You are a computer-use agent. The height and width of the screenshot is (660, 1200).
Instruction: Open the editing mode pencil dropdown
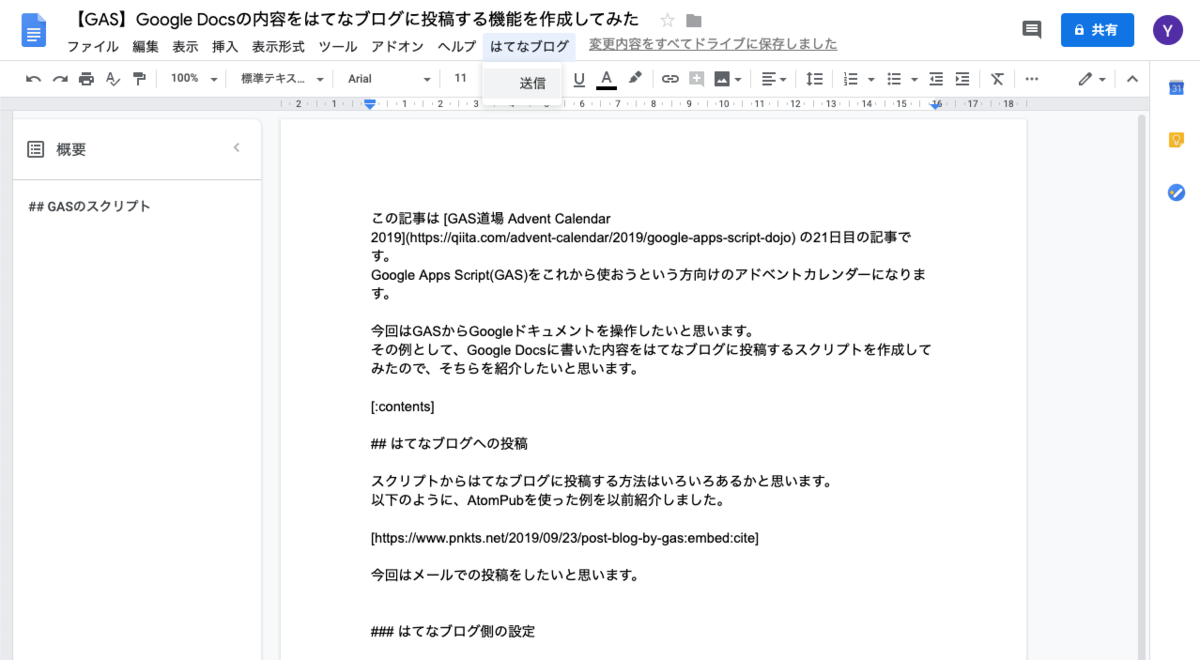pos(1091,79)
